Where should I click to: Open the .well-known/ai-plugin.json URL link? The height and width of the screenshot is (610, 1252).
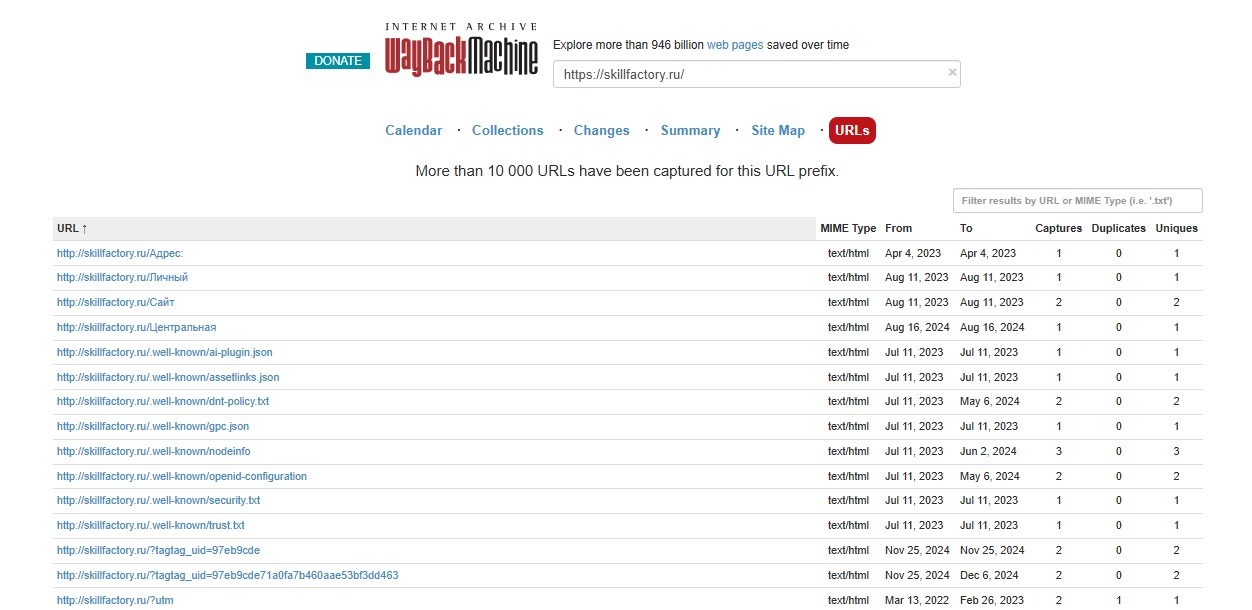click(164, 352)
